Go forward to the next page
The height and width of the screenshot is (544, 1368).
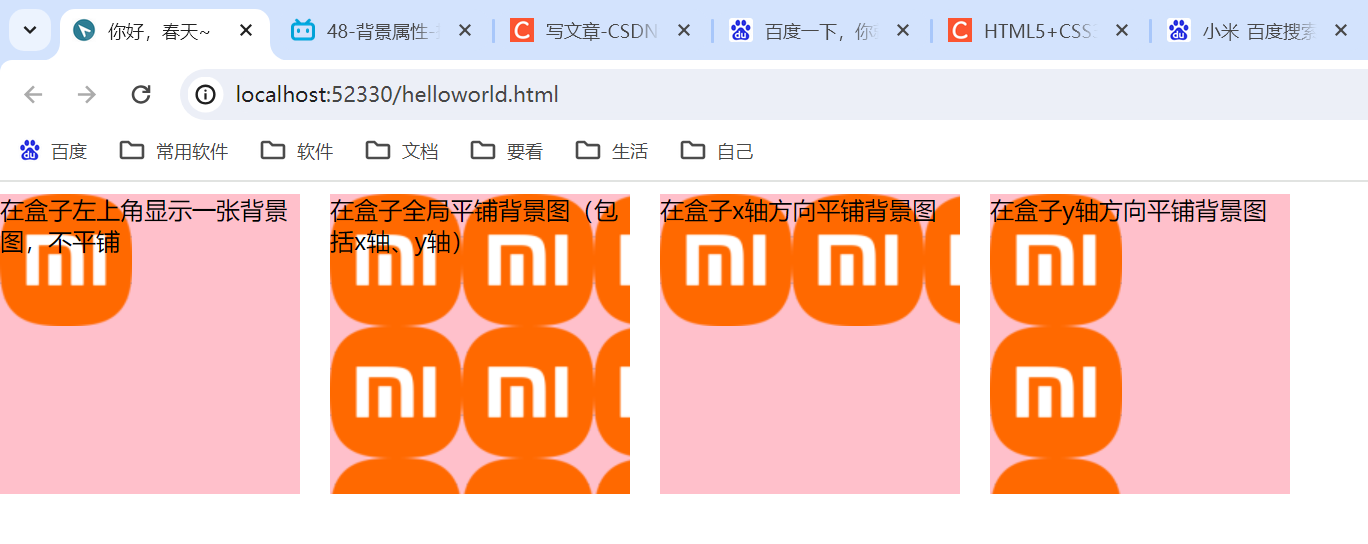coord(87,95)
